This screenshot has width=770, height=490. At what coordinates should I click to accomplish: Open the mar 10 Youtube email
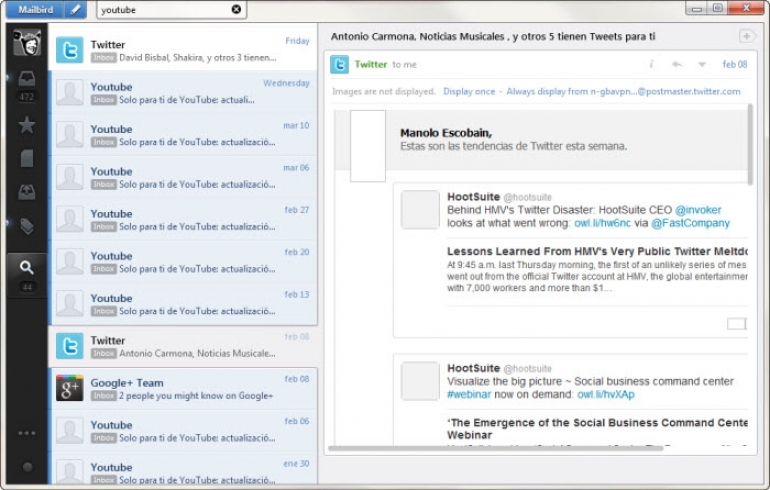[183, 135]
